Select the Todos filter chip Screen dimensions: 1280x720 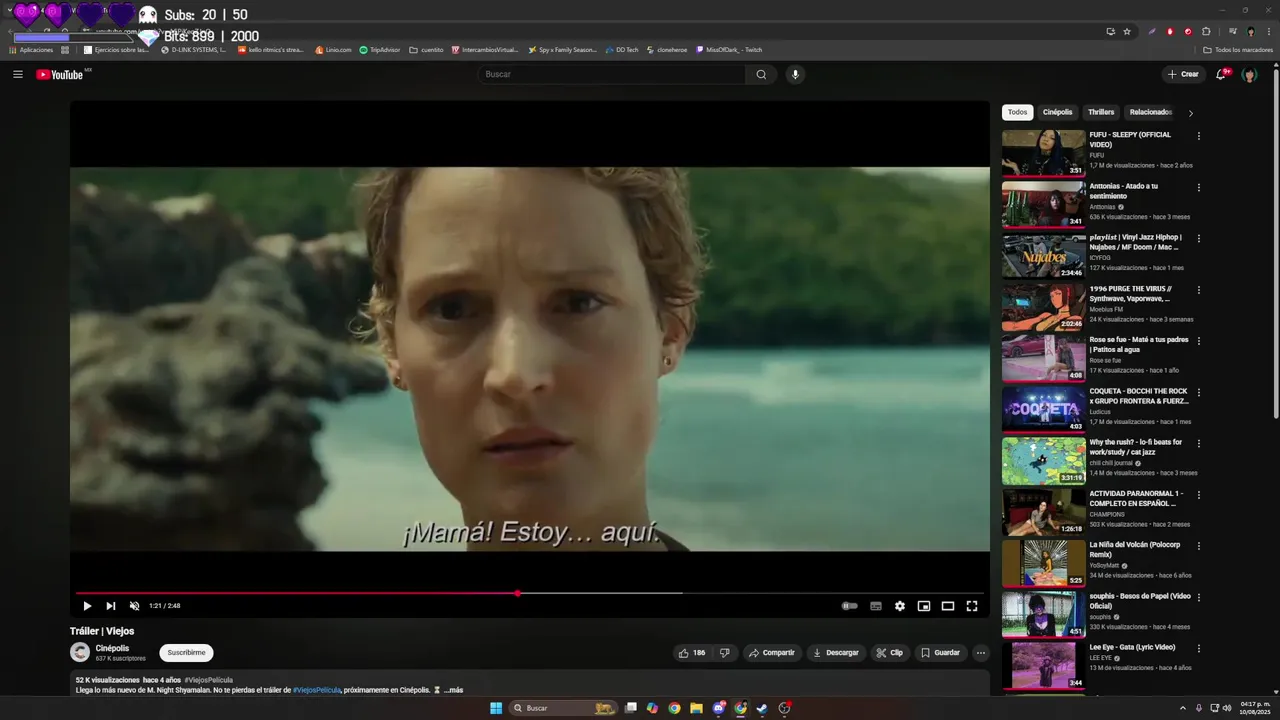1017,112
